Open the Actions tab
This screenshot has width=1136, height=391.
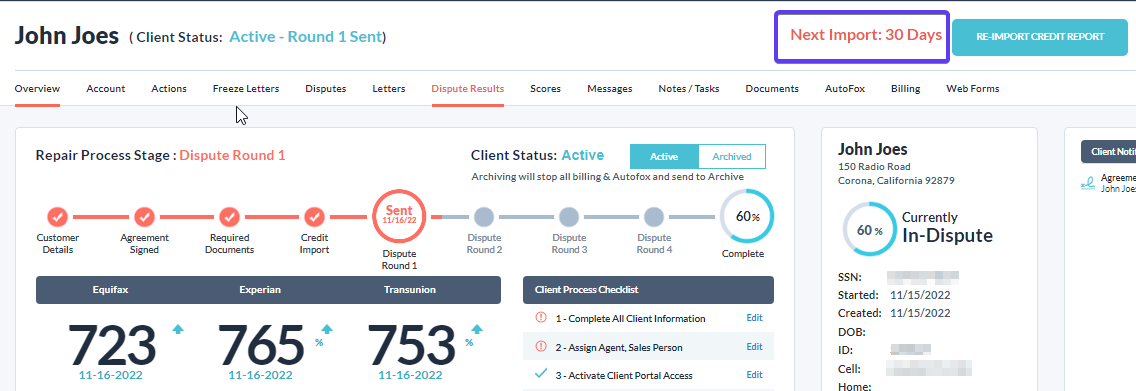[169, 88]
